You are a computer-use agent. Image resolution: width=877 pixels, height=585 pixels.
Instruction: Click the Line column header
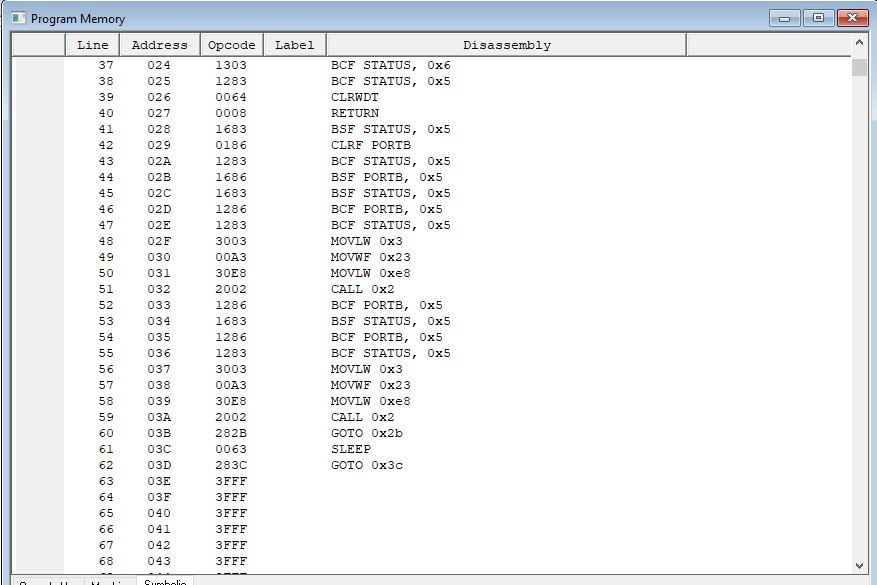click(92, 45)
